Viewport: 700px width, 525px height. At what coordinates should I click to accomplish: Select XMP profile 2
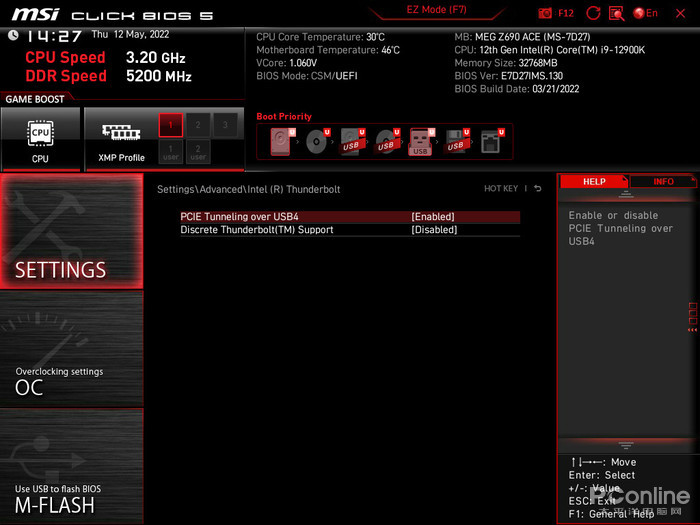click(198, 125)
